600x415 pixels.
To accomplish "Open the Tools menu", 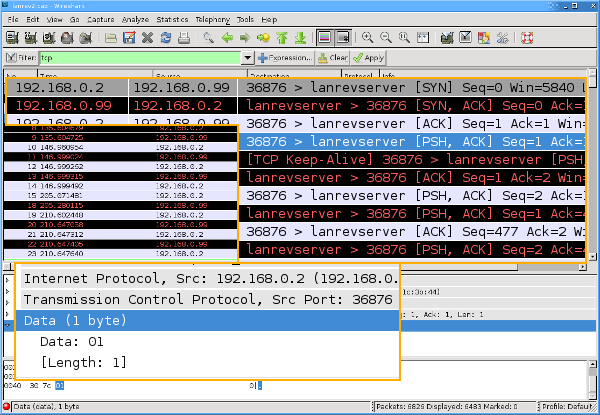I will click(x=245, y=20).
